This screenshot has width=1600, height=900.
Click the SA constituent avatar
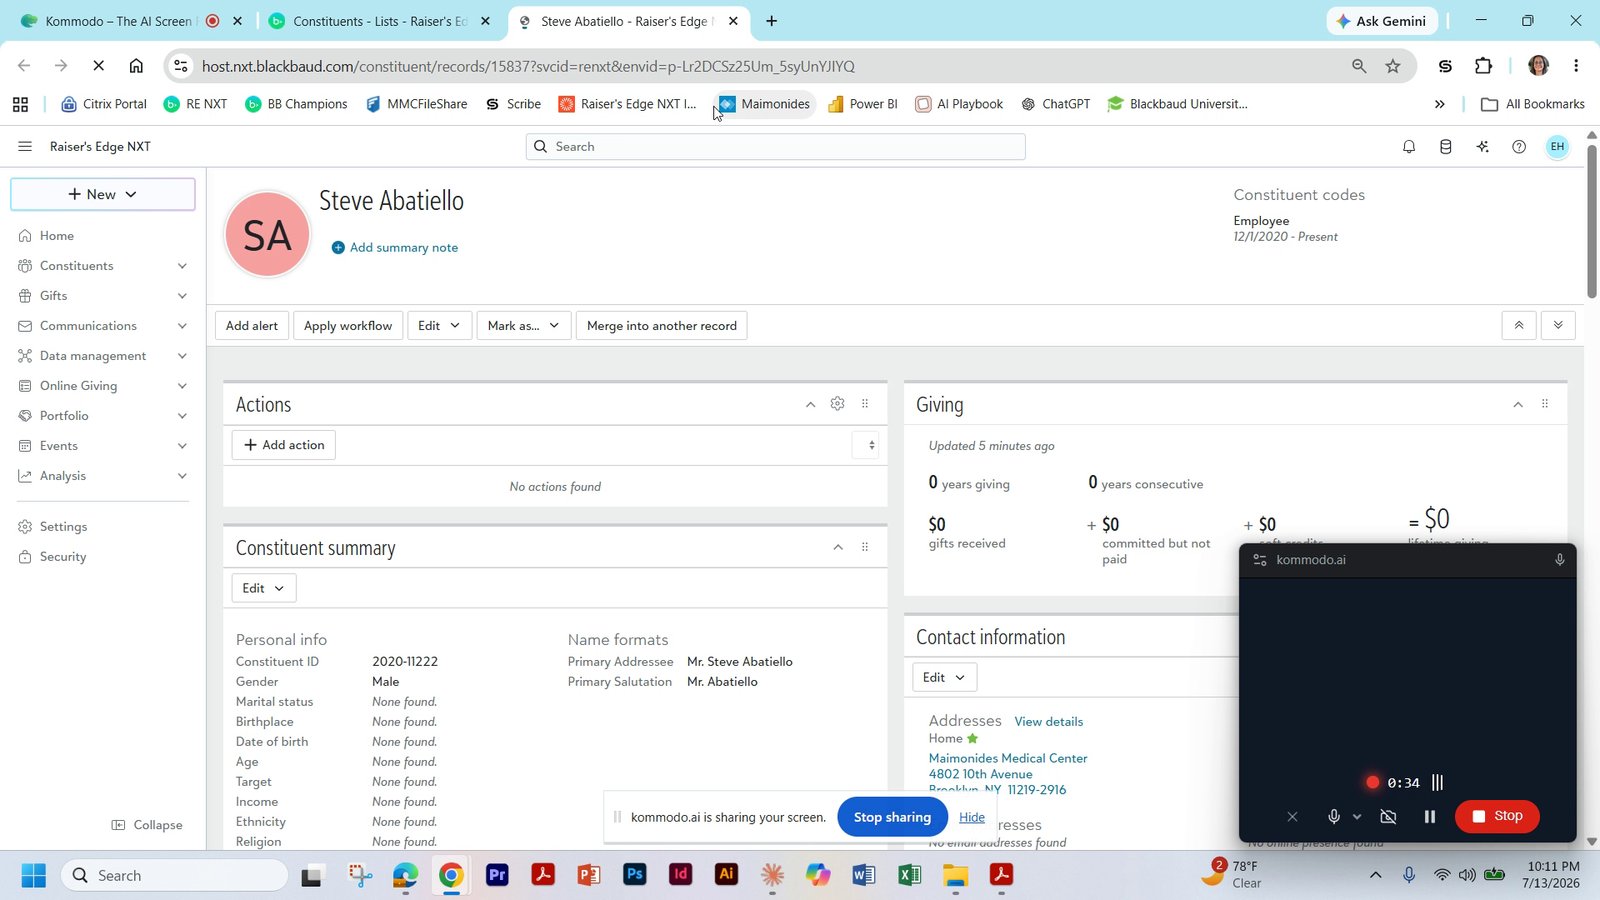tap(267, 235)
